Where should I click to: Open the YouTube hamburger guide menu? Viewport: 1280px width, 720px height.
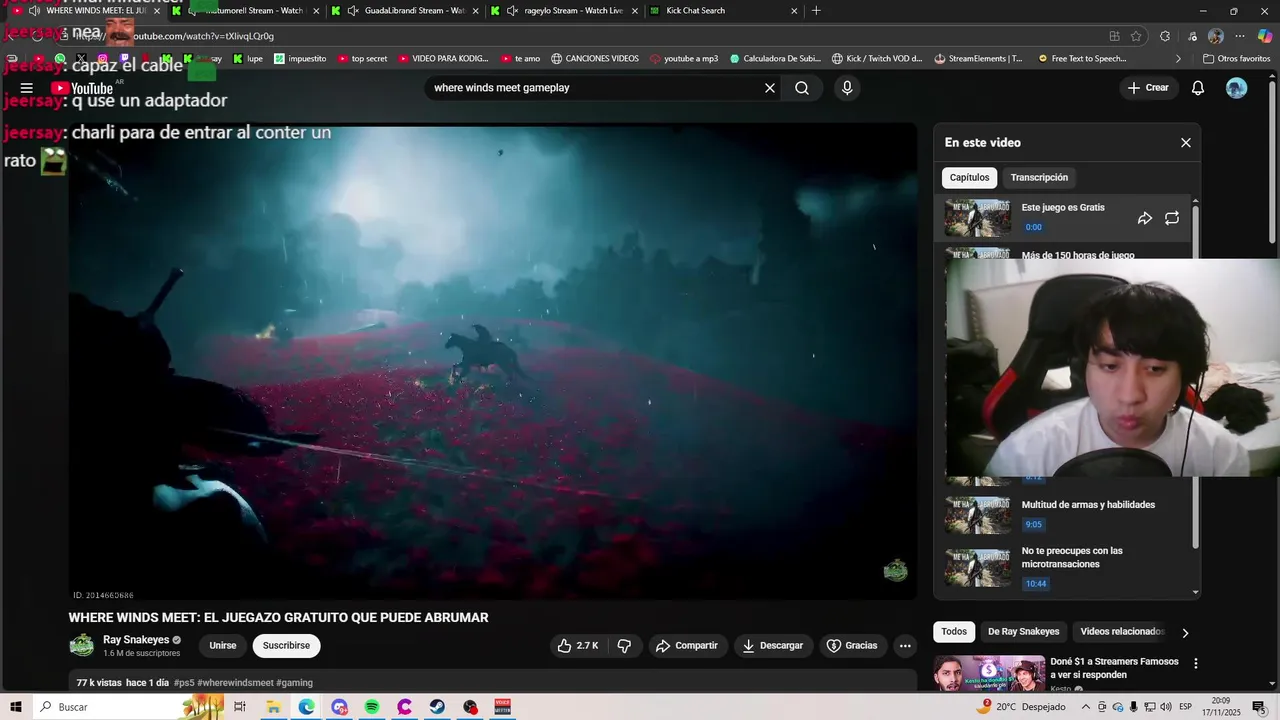tap(27, 88)
